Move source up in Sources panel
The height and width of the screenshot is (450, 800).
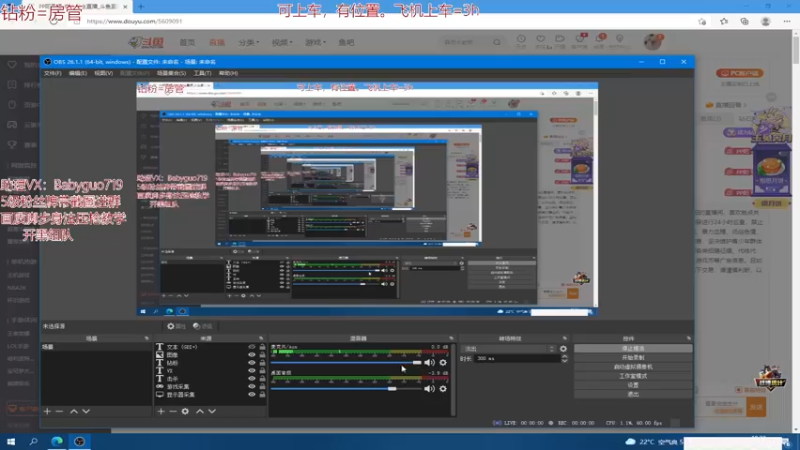click(200, 411)
